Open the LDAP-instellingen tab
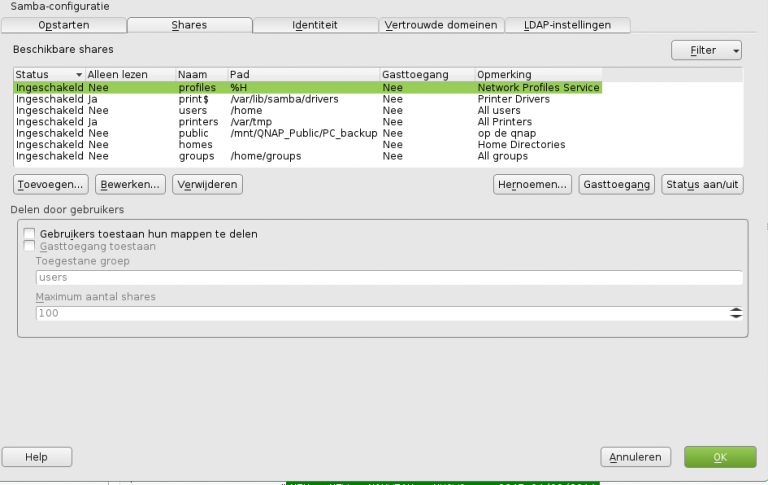Viewport: 768px width, 485px height. (x=567, y=25)
